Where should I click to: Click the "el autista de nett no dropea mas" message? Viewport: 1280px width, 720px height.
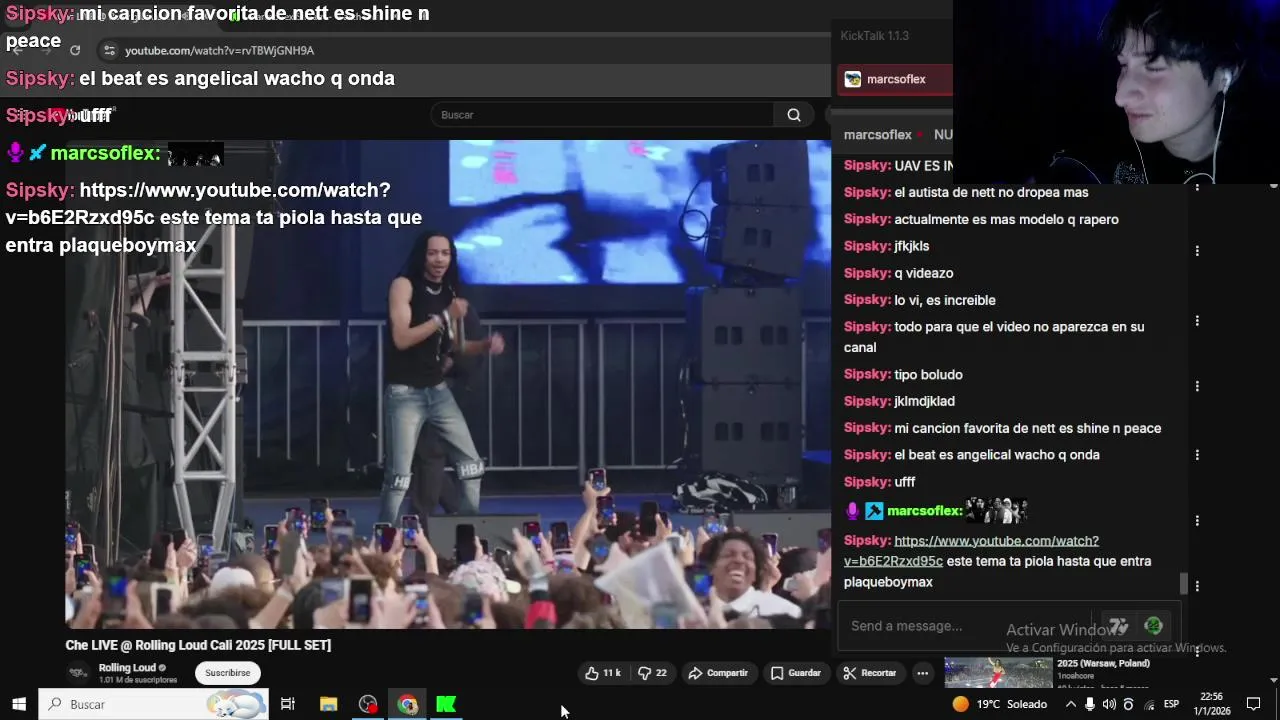pyautogui.click(x=991, y=192)
